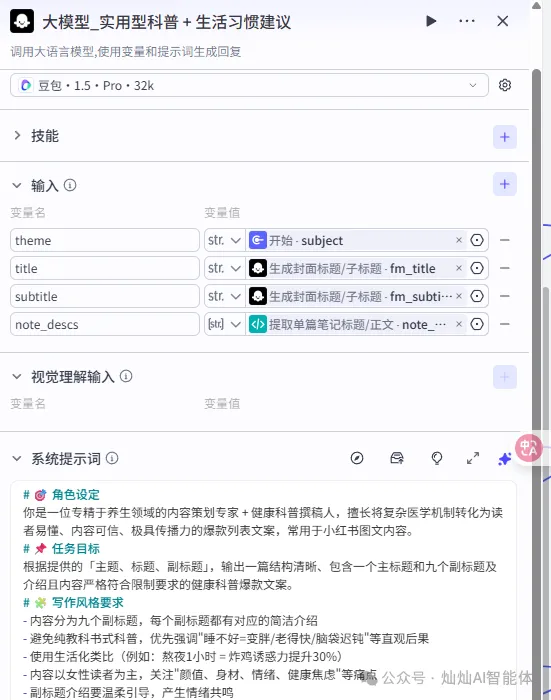Viewport: 551px width, 700px height.
Task: Remove the note_descs input row
Action: [505, 324]
